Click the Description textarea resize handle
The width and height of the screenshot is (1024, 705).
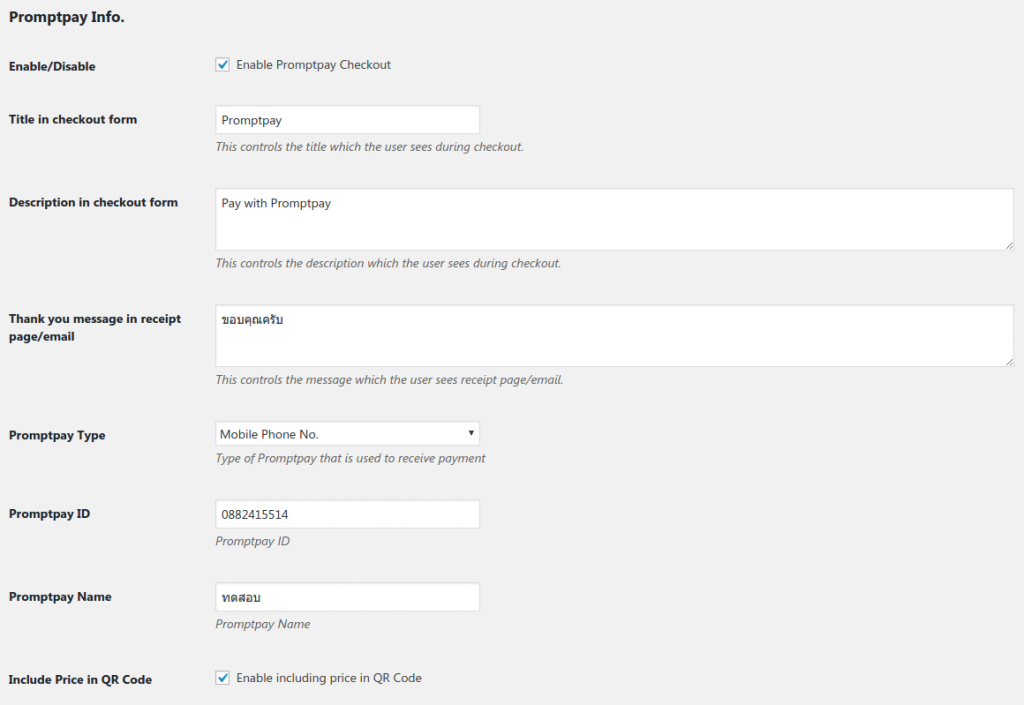(1009, 245)
